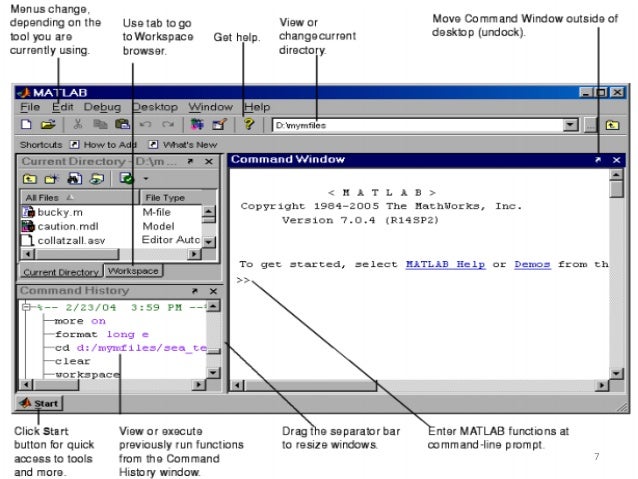
Task: Undock the Command Window
Action: (x=598, y=160)
